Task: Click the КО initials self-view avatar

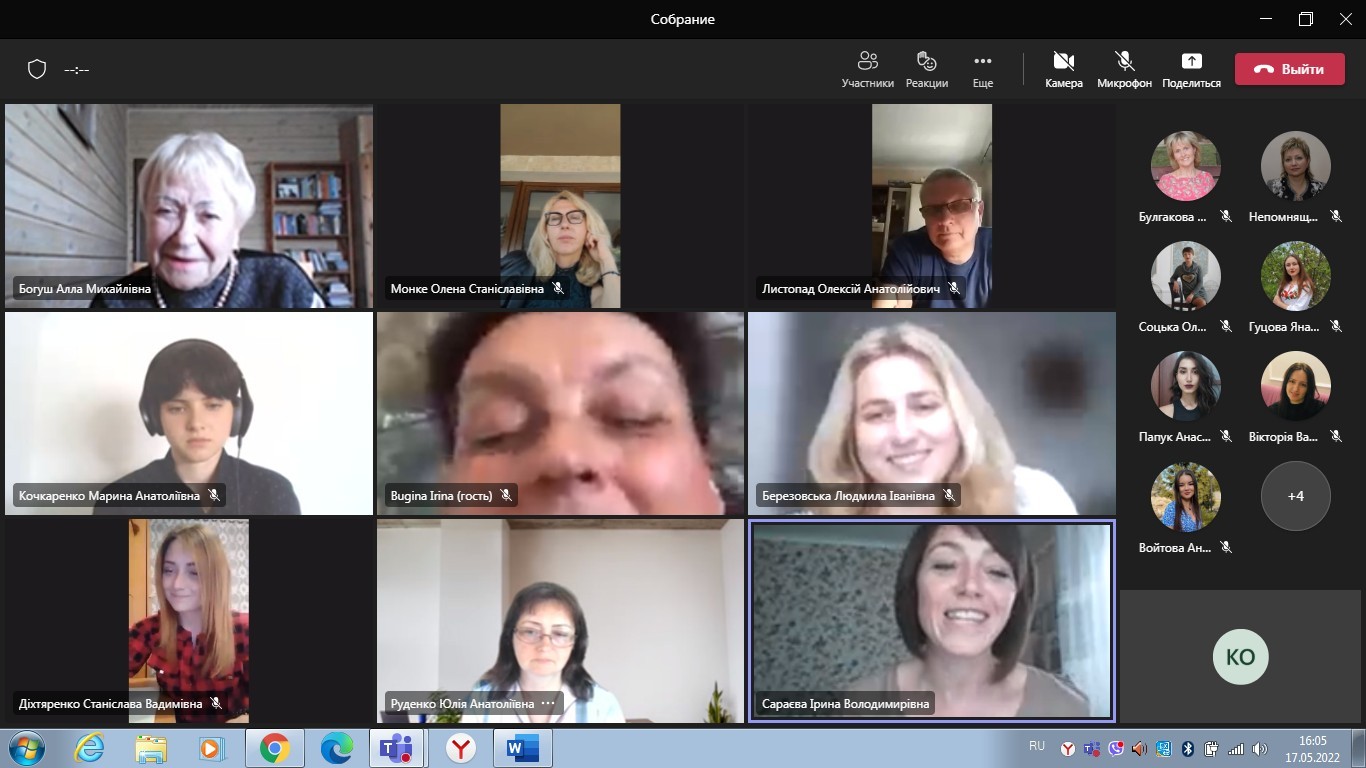Action: click(x=1240, y=657)
